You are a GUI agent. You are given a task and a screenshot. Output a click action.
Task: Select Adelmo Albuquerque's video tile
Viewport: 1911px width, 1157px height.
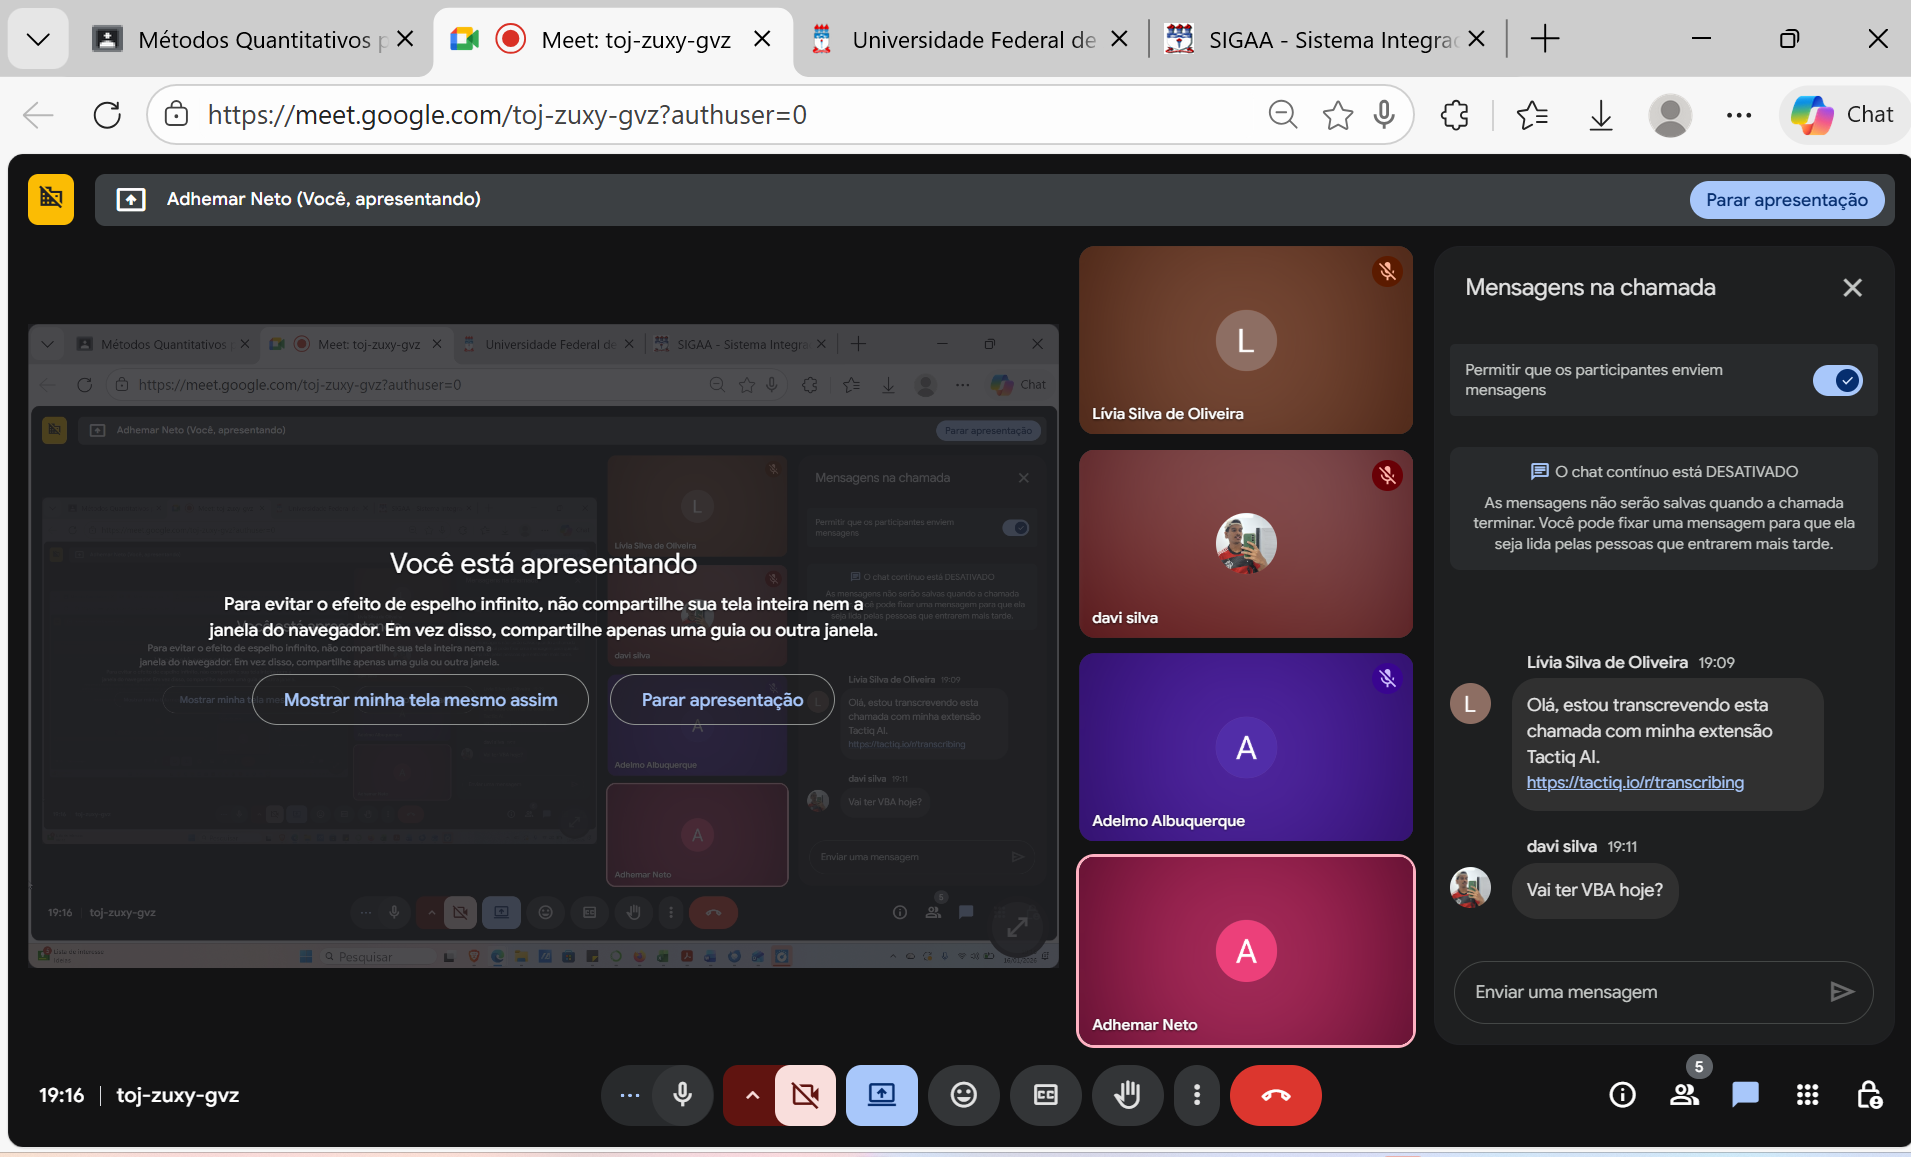(x=1246, y=747)
